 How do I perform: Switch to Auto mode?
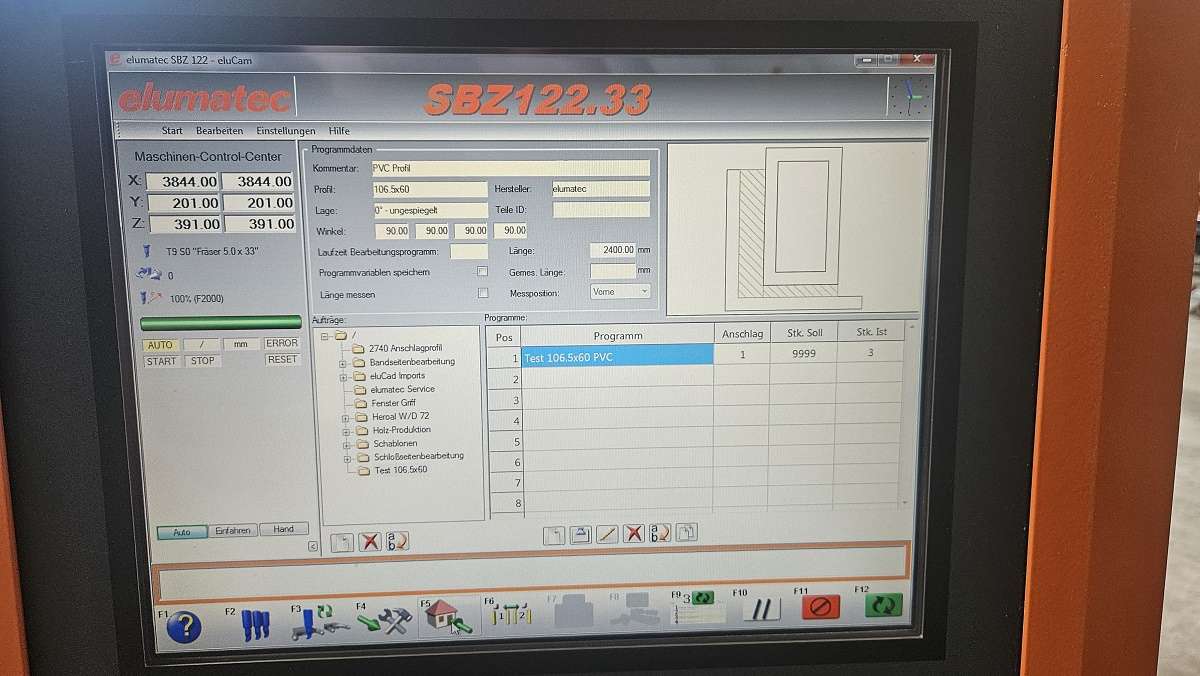tap(182, 532)
